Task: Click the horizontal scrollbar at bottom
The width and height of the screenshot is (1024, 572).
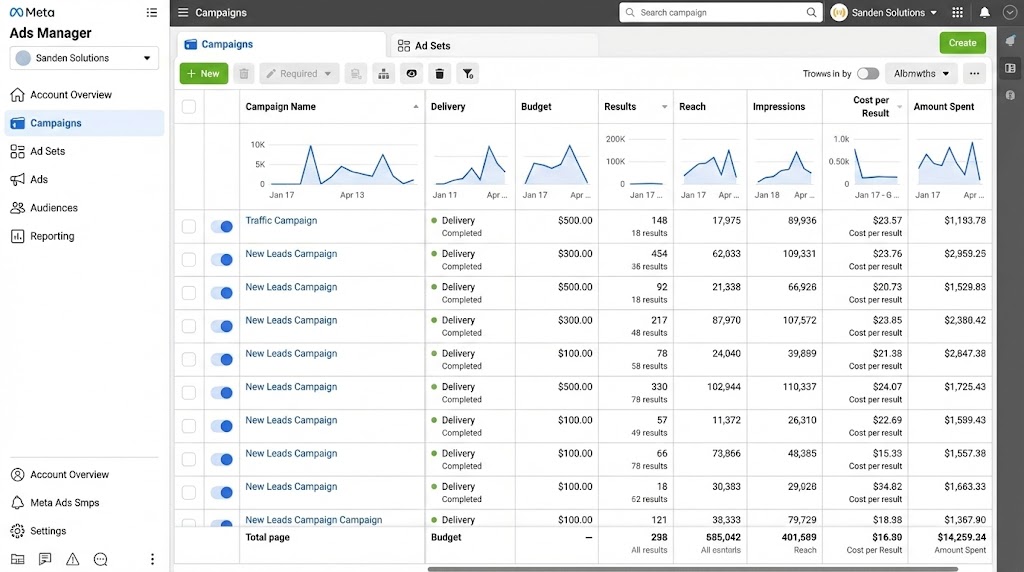Action: click(692, 569)
